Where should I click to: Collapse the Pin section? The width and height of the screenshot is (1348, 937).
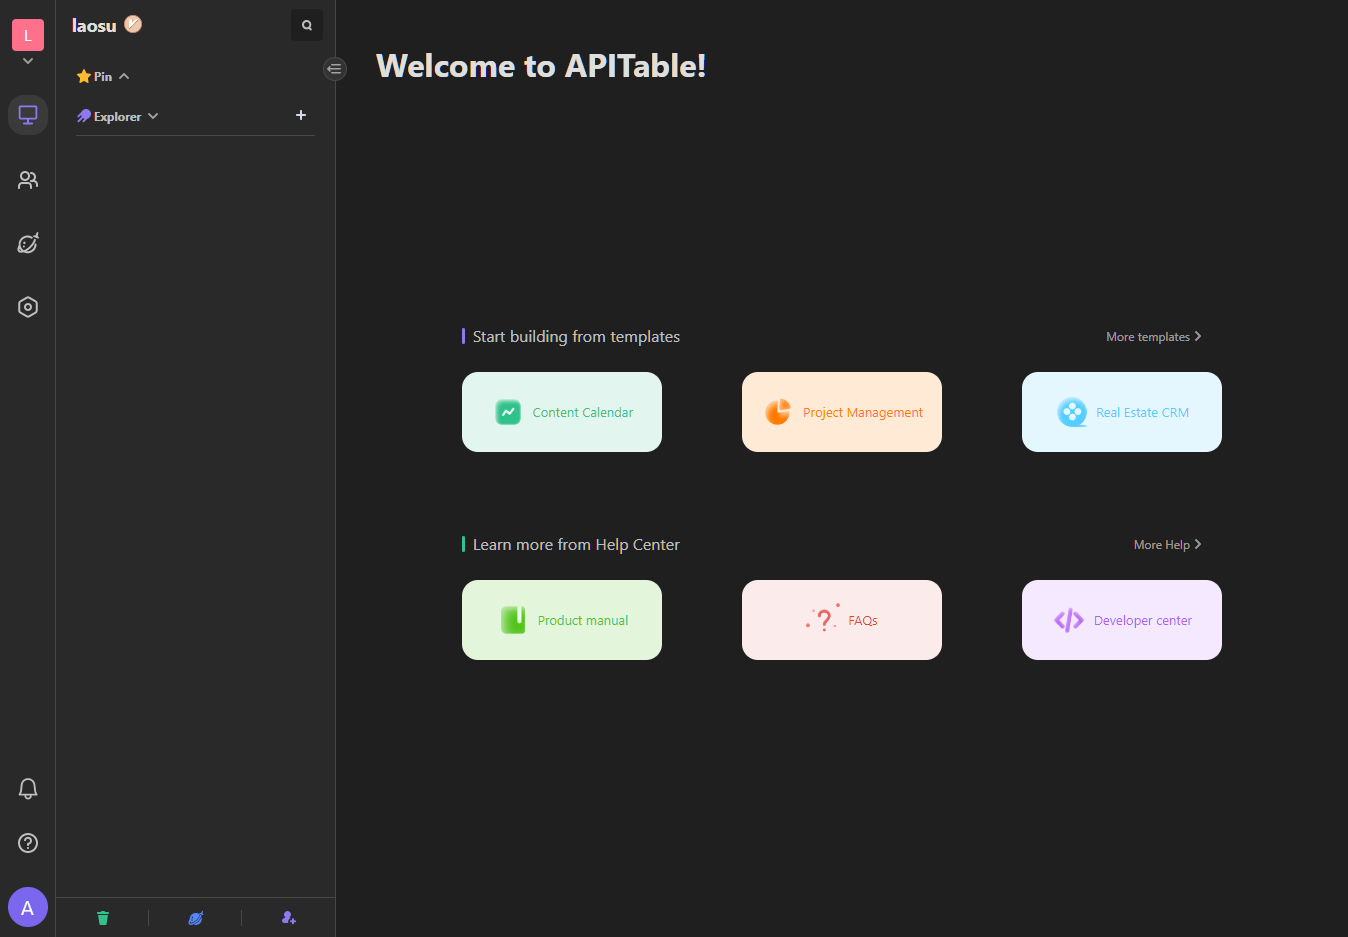coord(124,76)
